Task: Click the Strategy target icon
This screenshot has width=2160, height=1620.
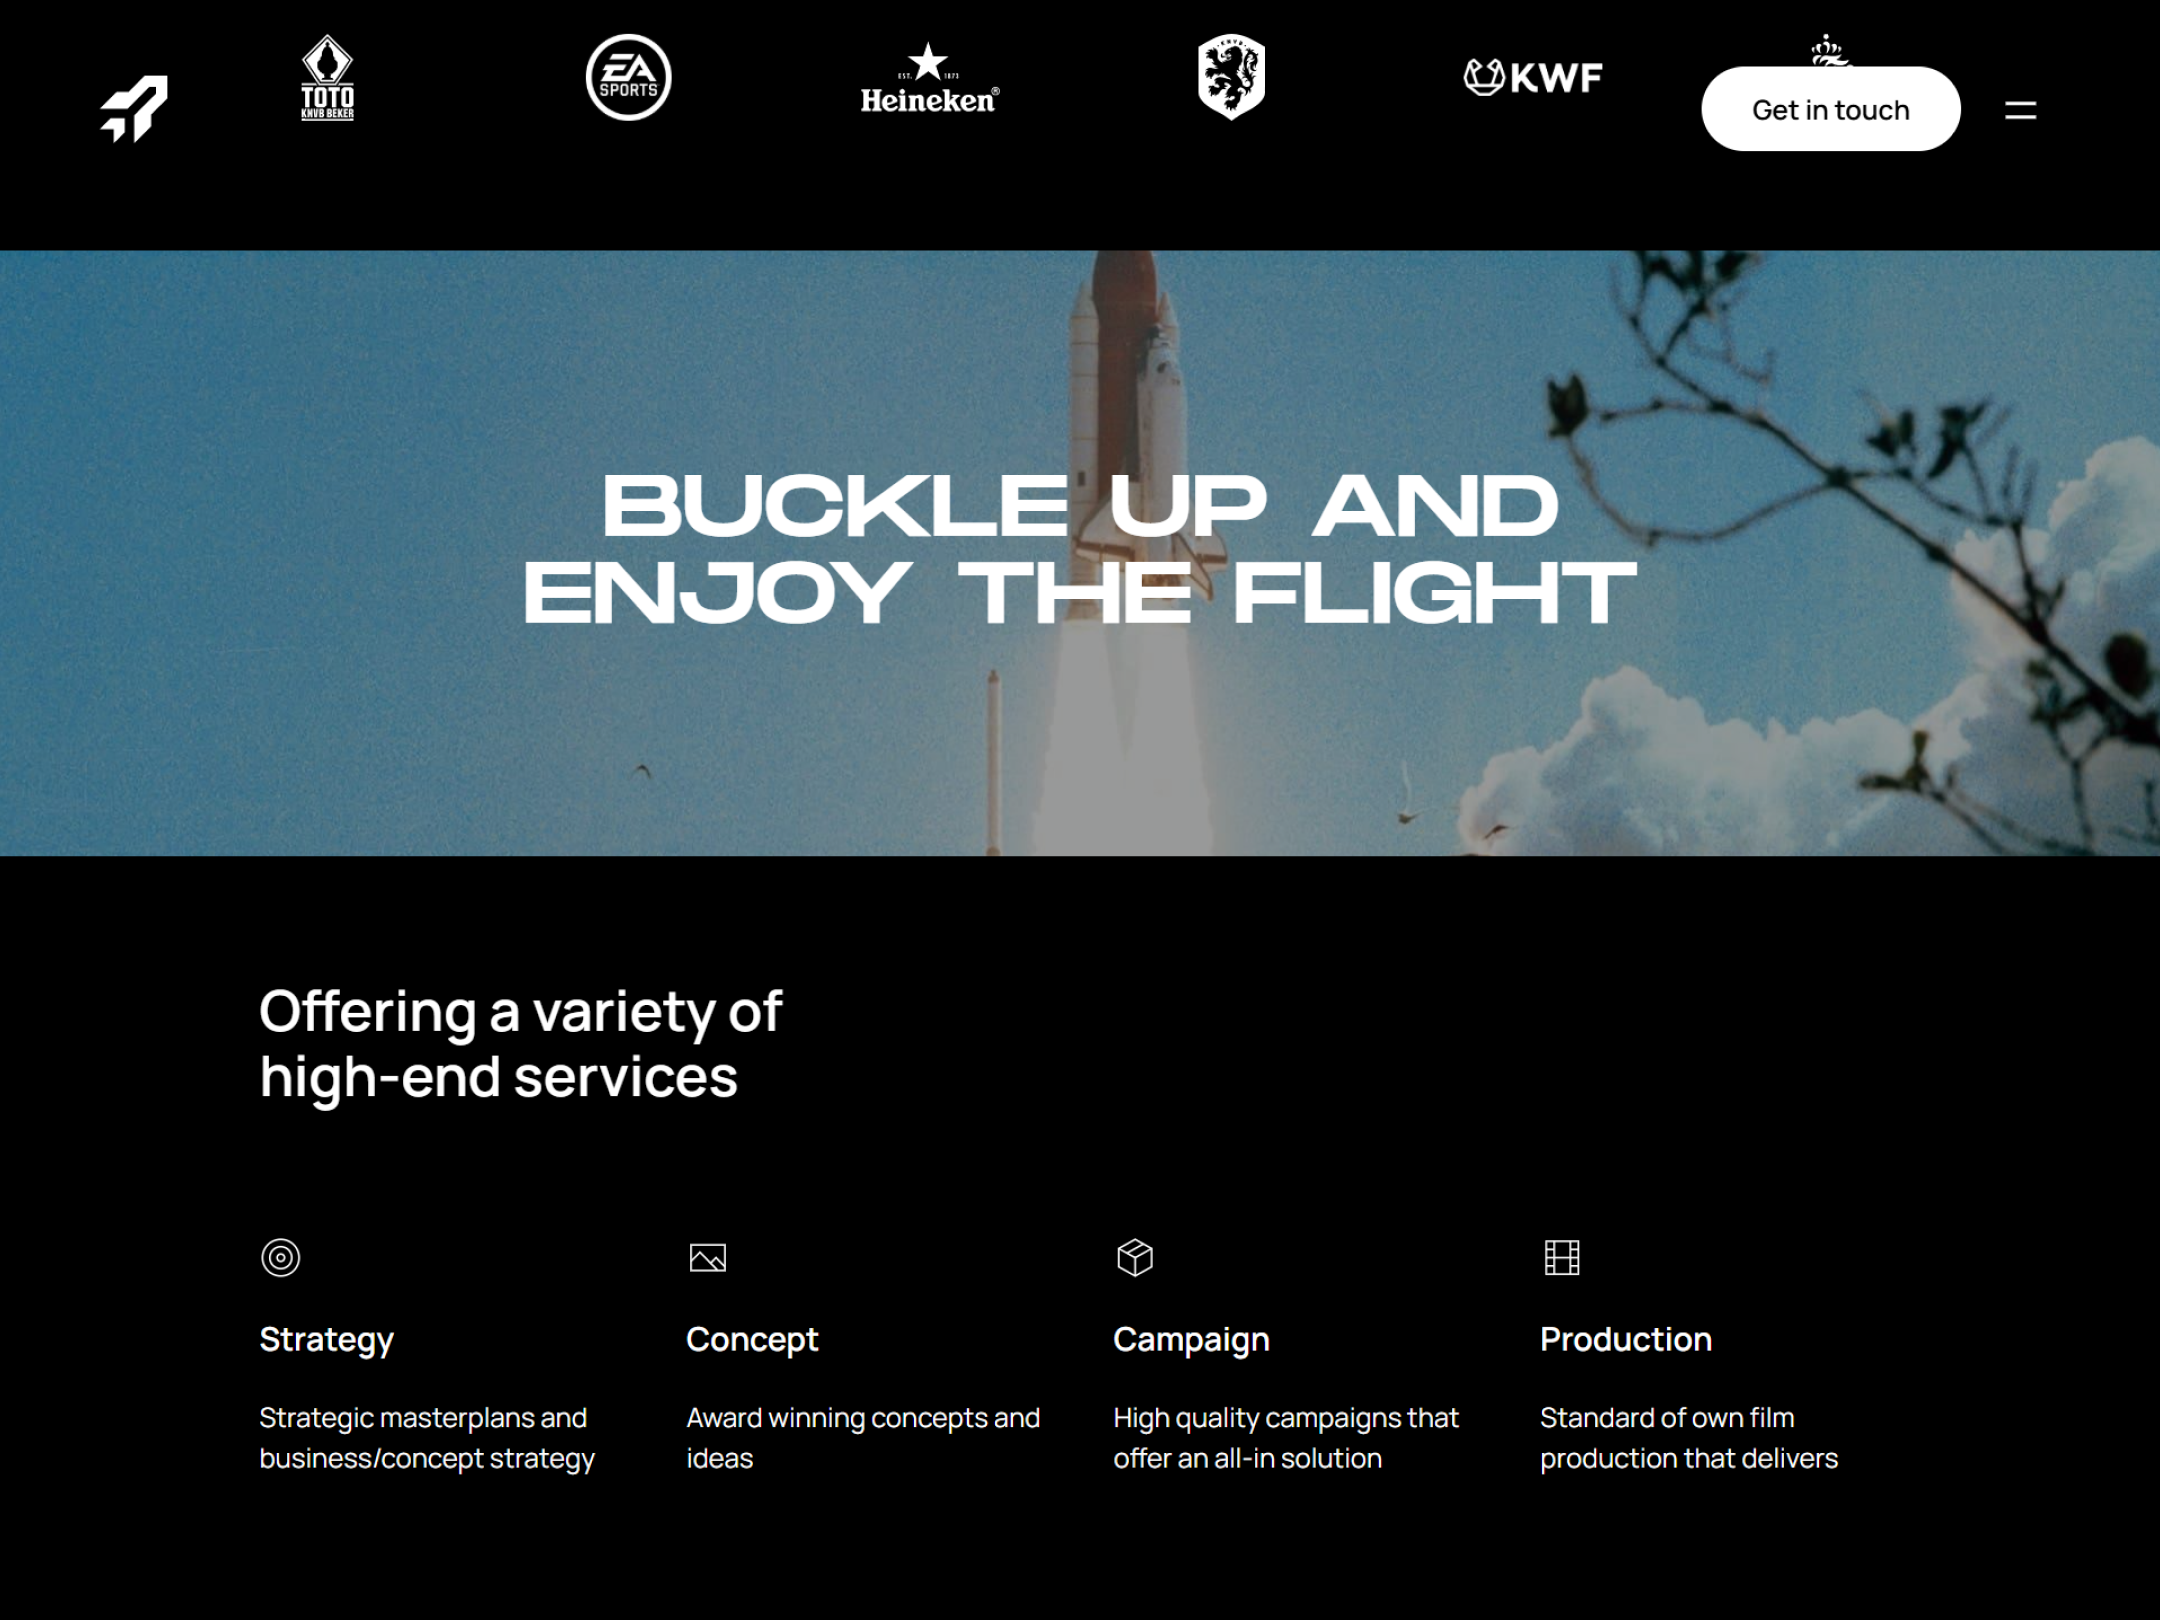Action: 280,1257
